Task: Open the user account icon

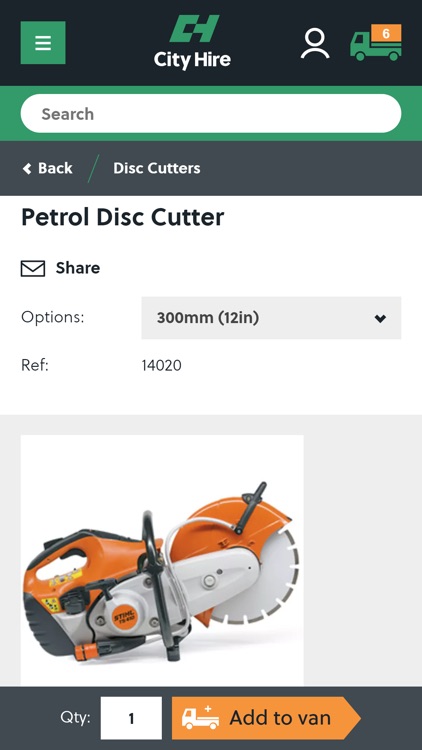Action: (315, 44)
